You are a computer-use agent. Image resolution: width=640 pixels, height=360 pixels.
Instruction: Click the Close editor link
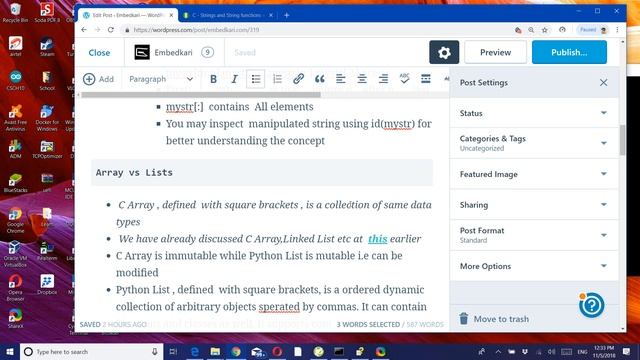99,53
